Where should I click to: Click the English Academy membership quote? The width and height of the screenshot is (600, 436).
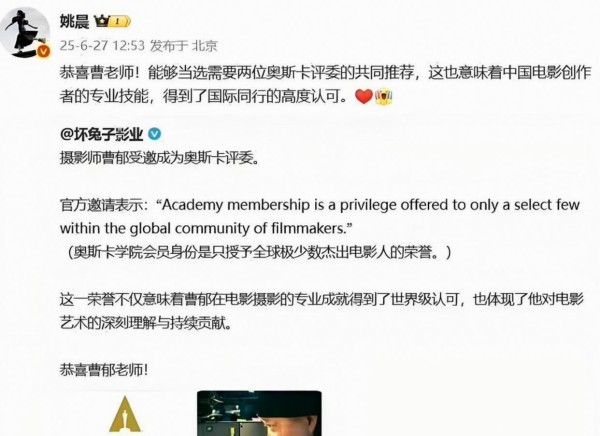click(x=320, y=217)
